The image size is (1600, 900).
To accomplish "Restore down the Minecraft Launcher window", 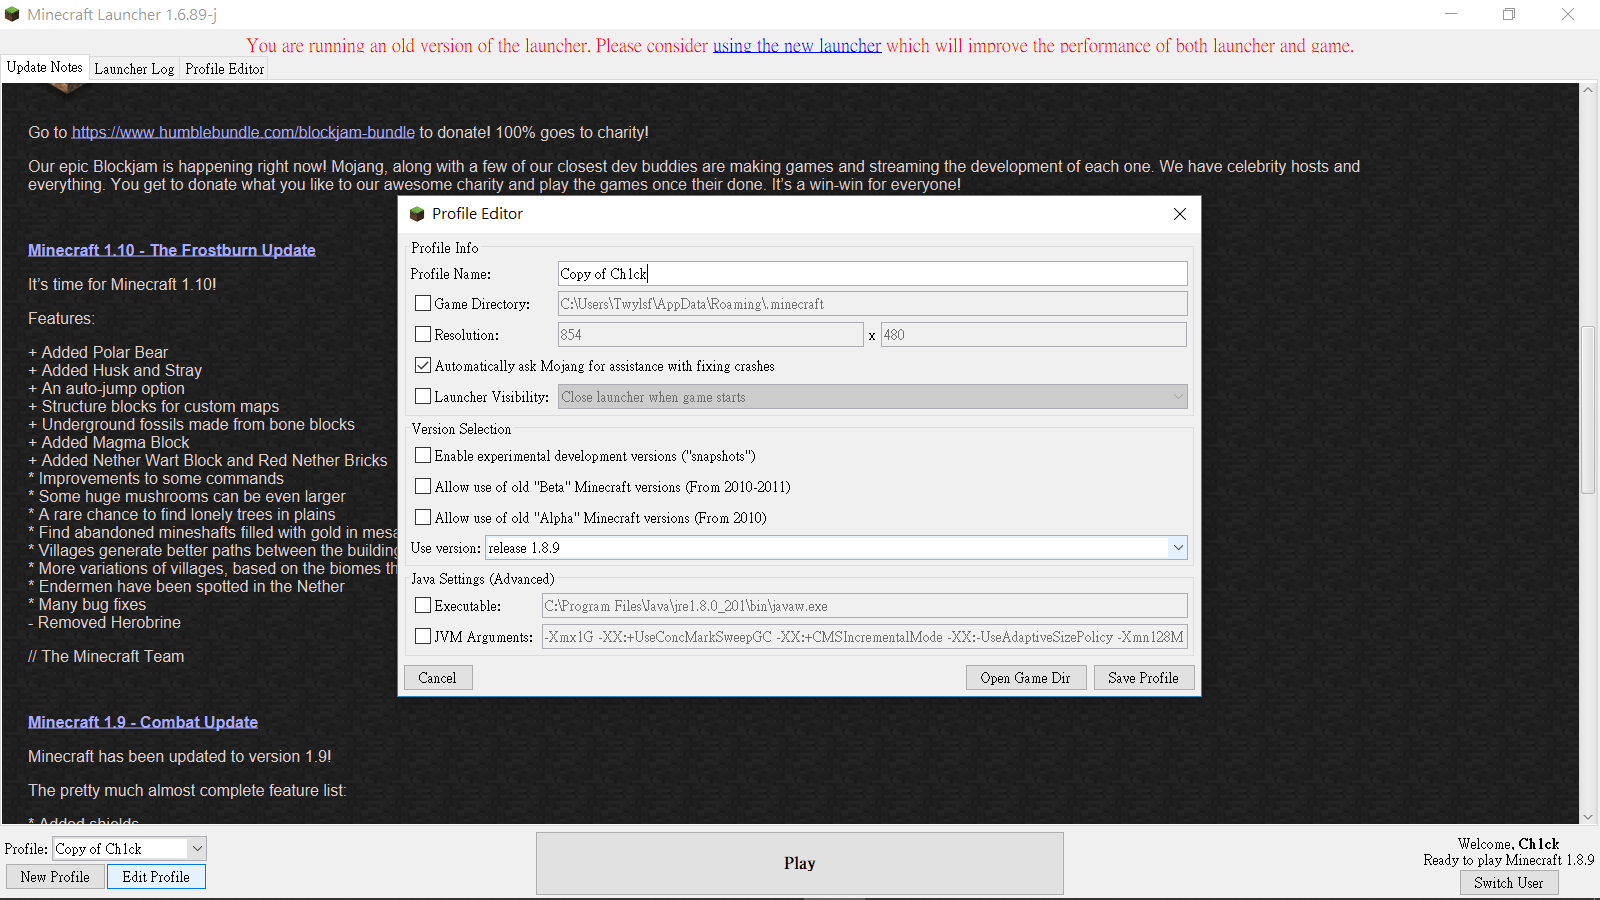I will (1509, 14).
